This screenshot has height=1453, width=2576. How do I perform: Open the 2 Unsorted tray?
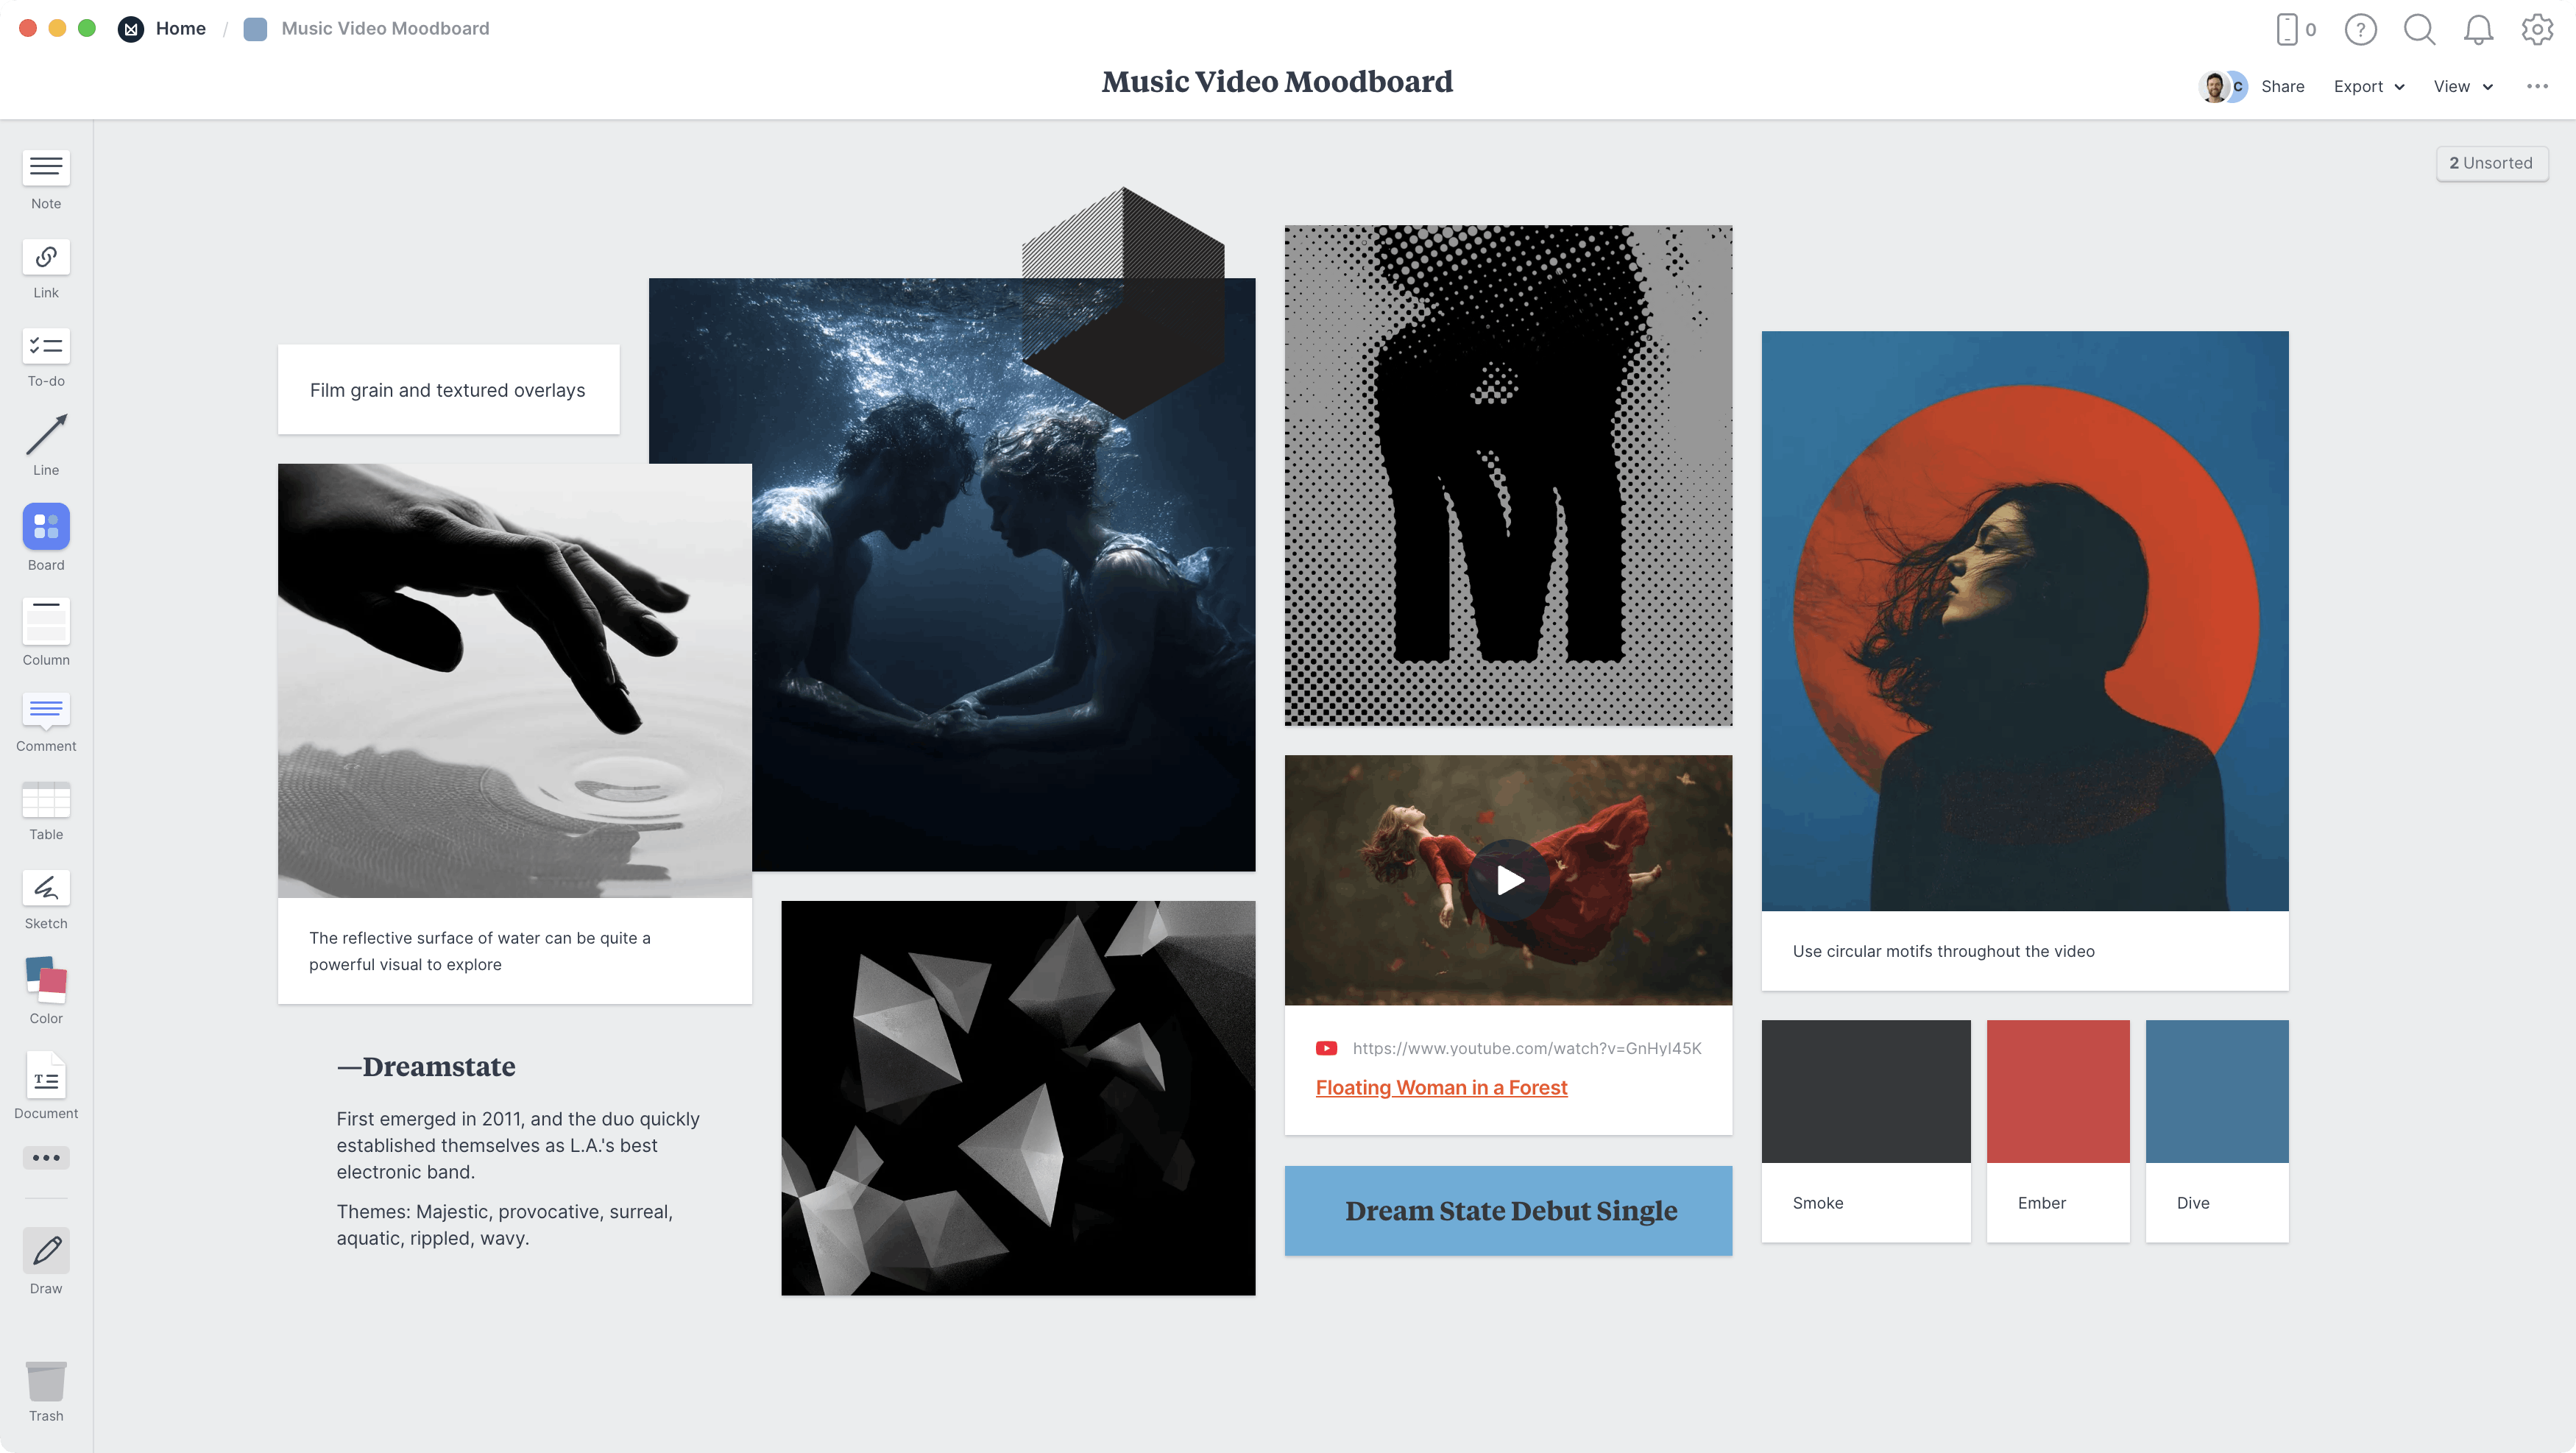2491,163
